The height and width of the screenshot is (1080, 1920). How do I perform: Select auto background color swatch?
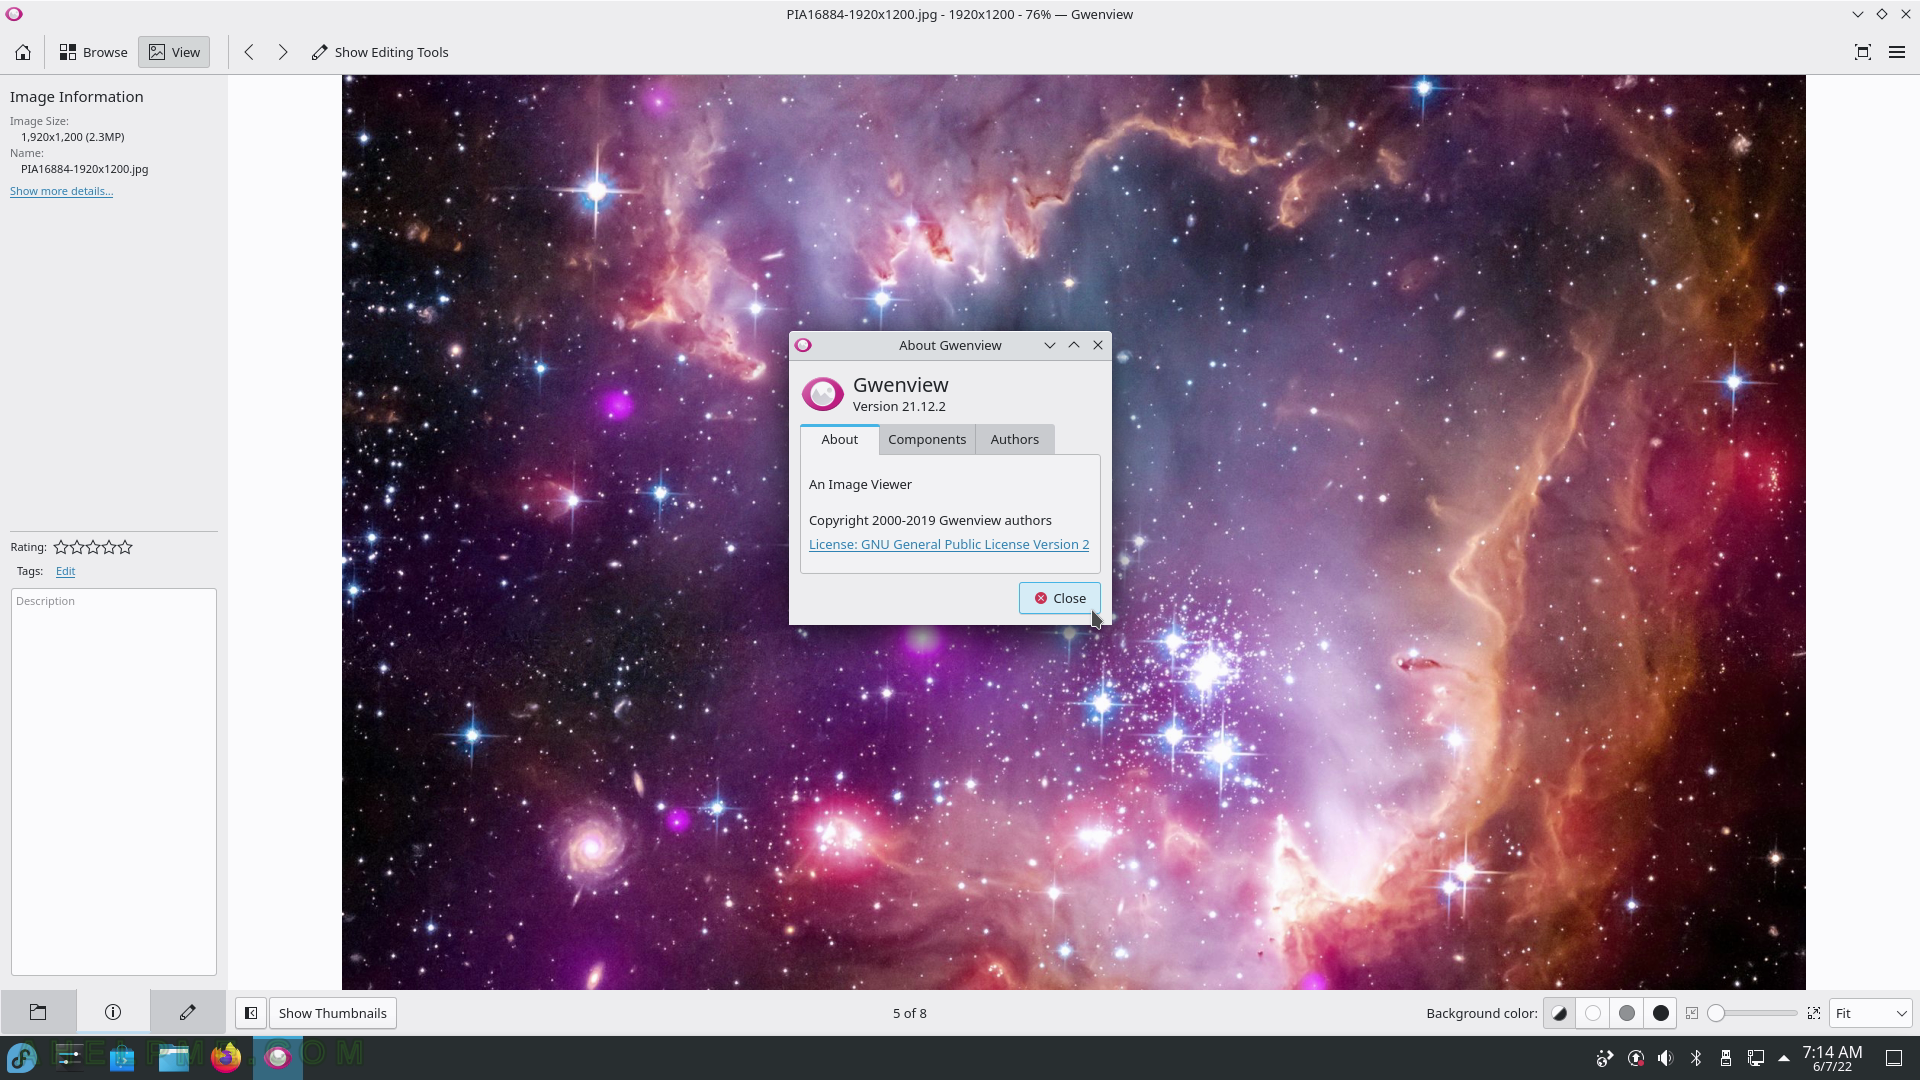point(1559,1013)
